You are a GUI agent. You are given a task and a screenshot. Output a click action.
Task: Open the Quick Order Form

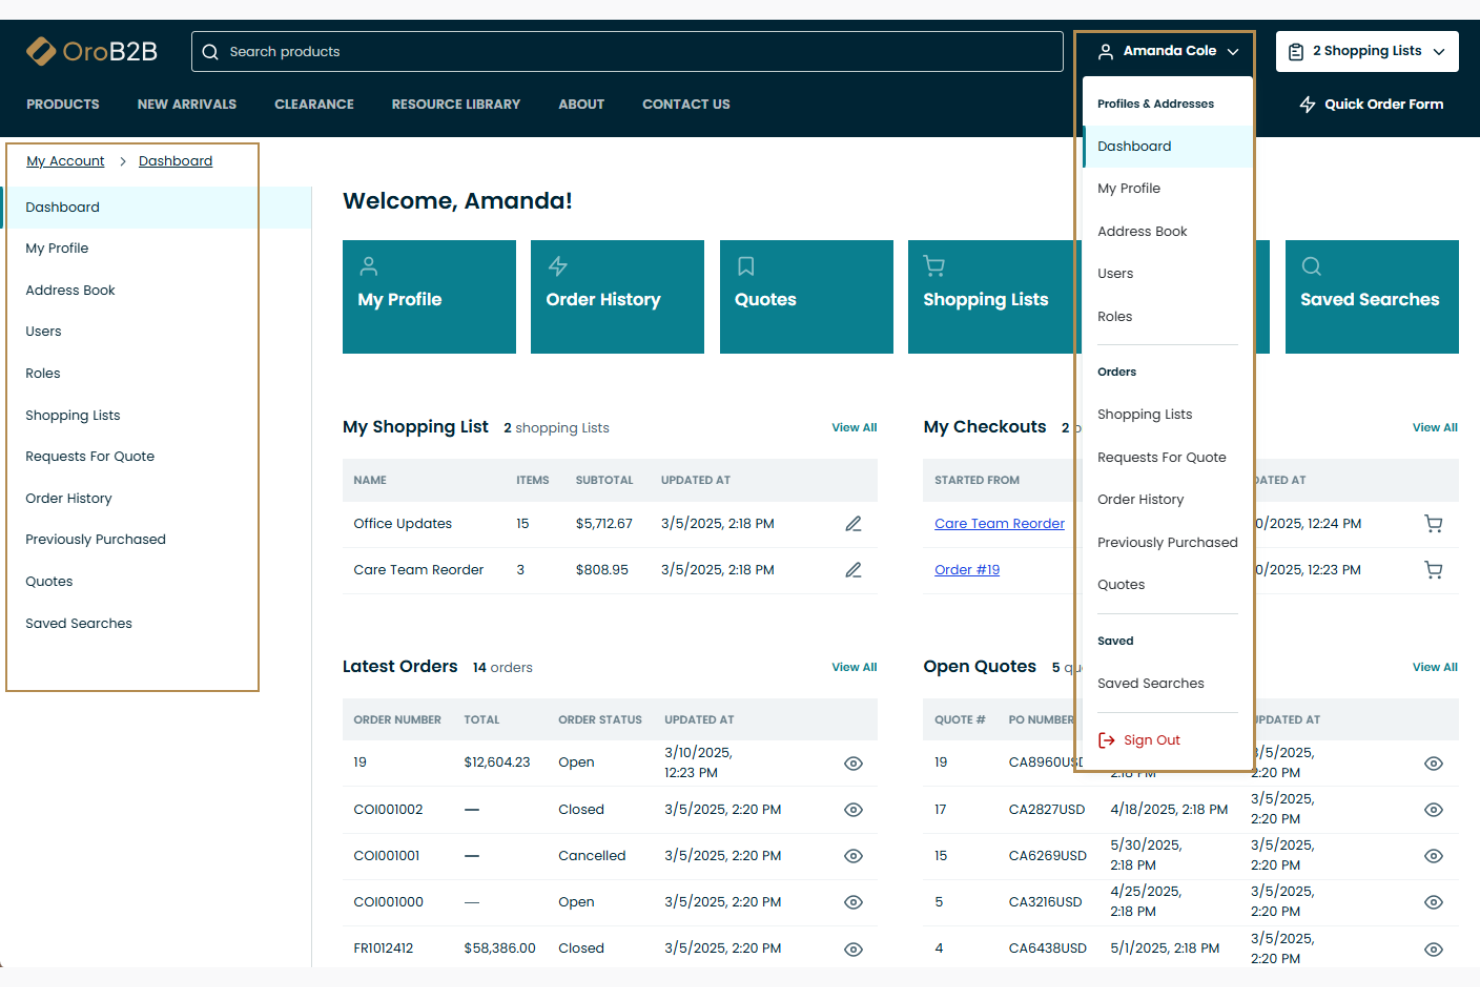tap(1370, 104)
